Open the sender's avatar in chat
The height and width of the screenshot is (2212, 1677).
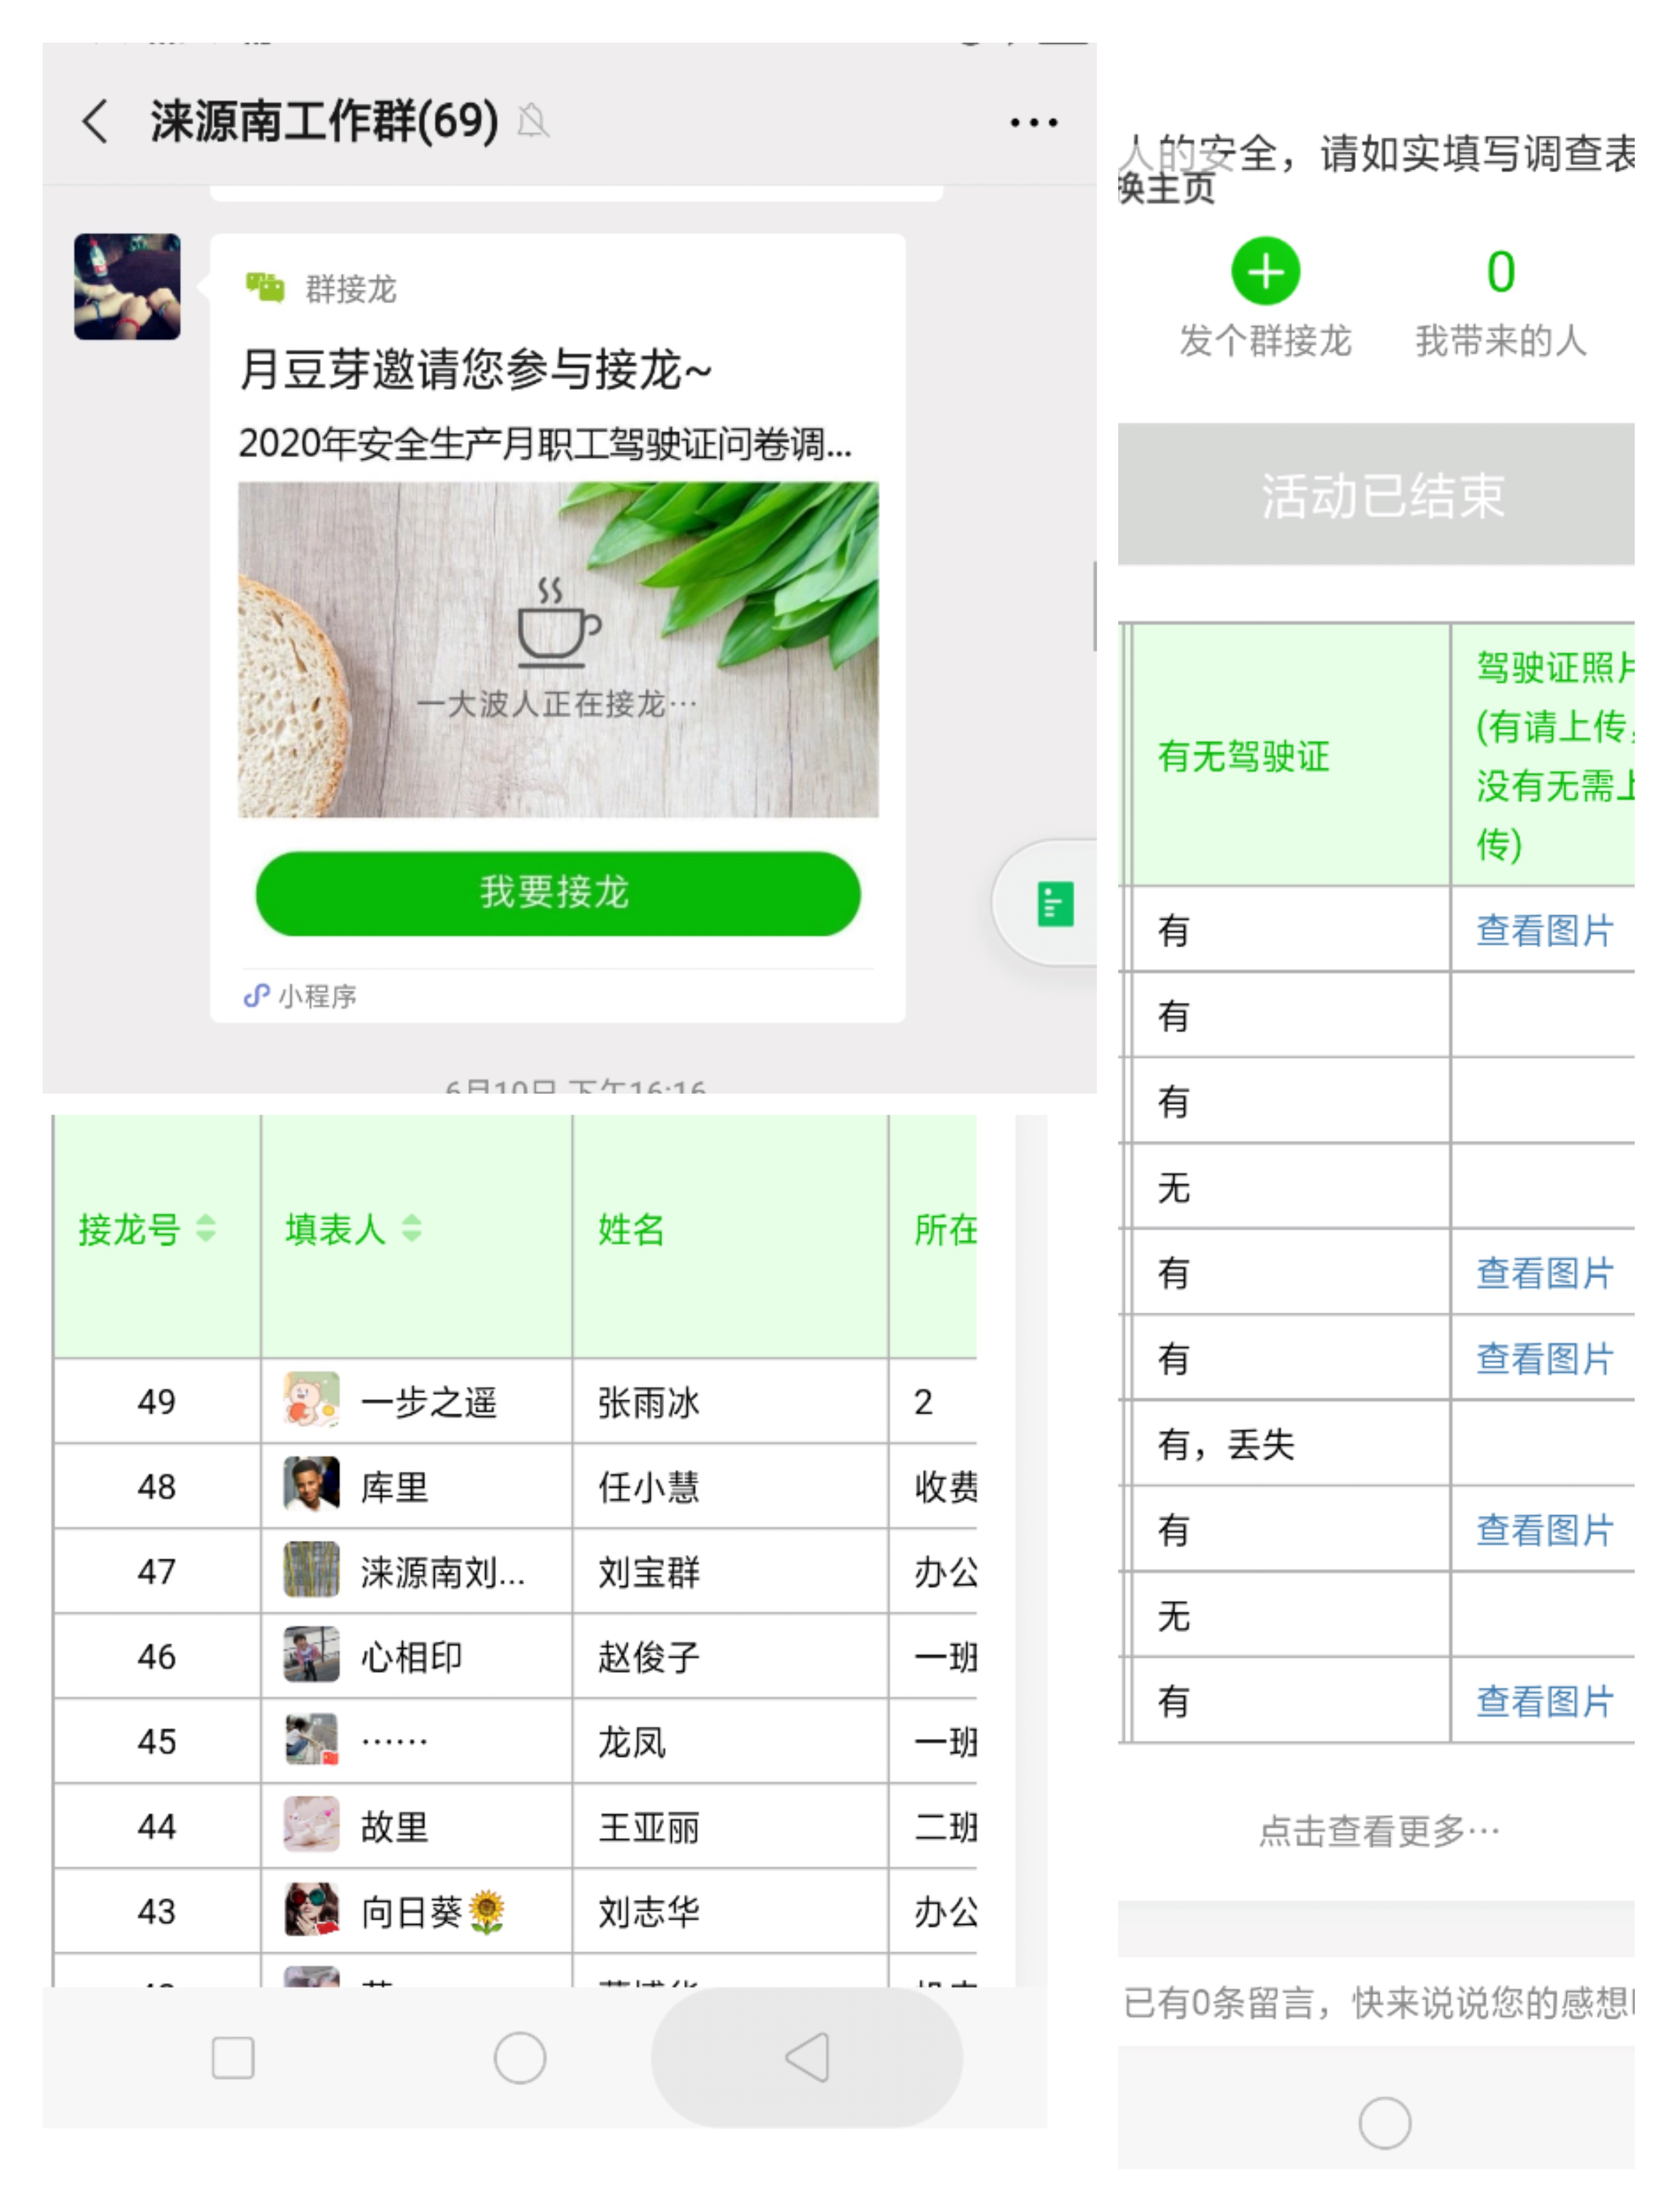coord(127,287)
